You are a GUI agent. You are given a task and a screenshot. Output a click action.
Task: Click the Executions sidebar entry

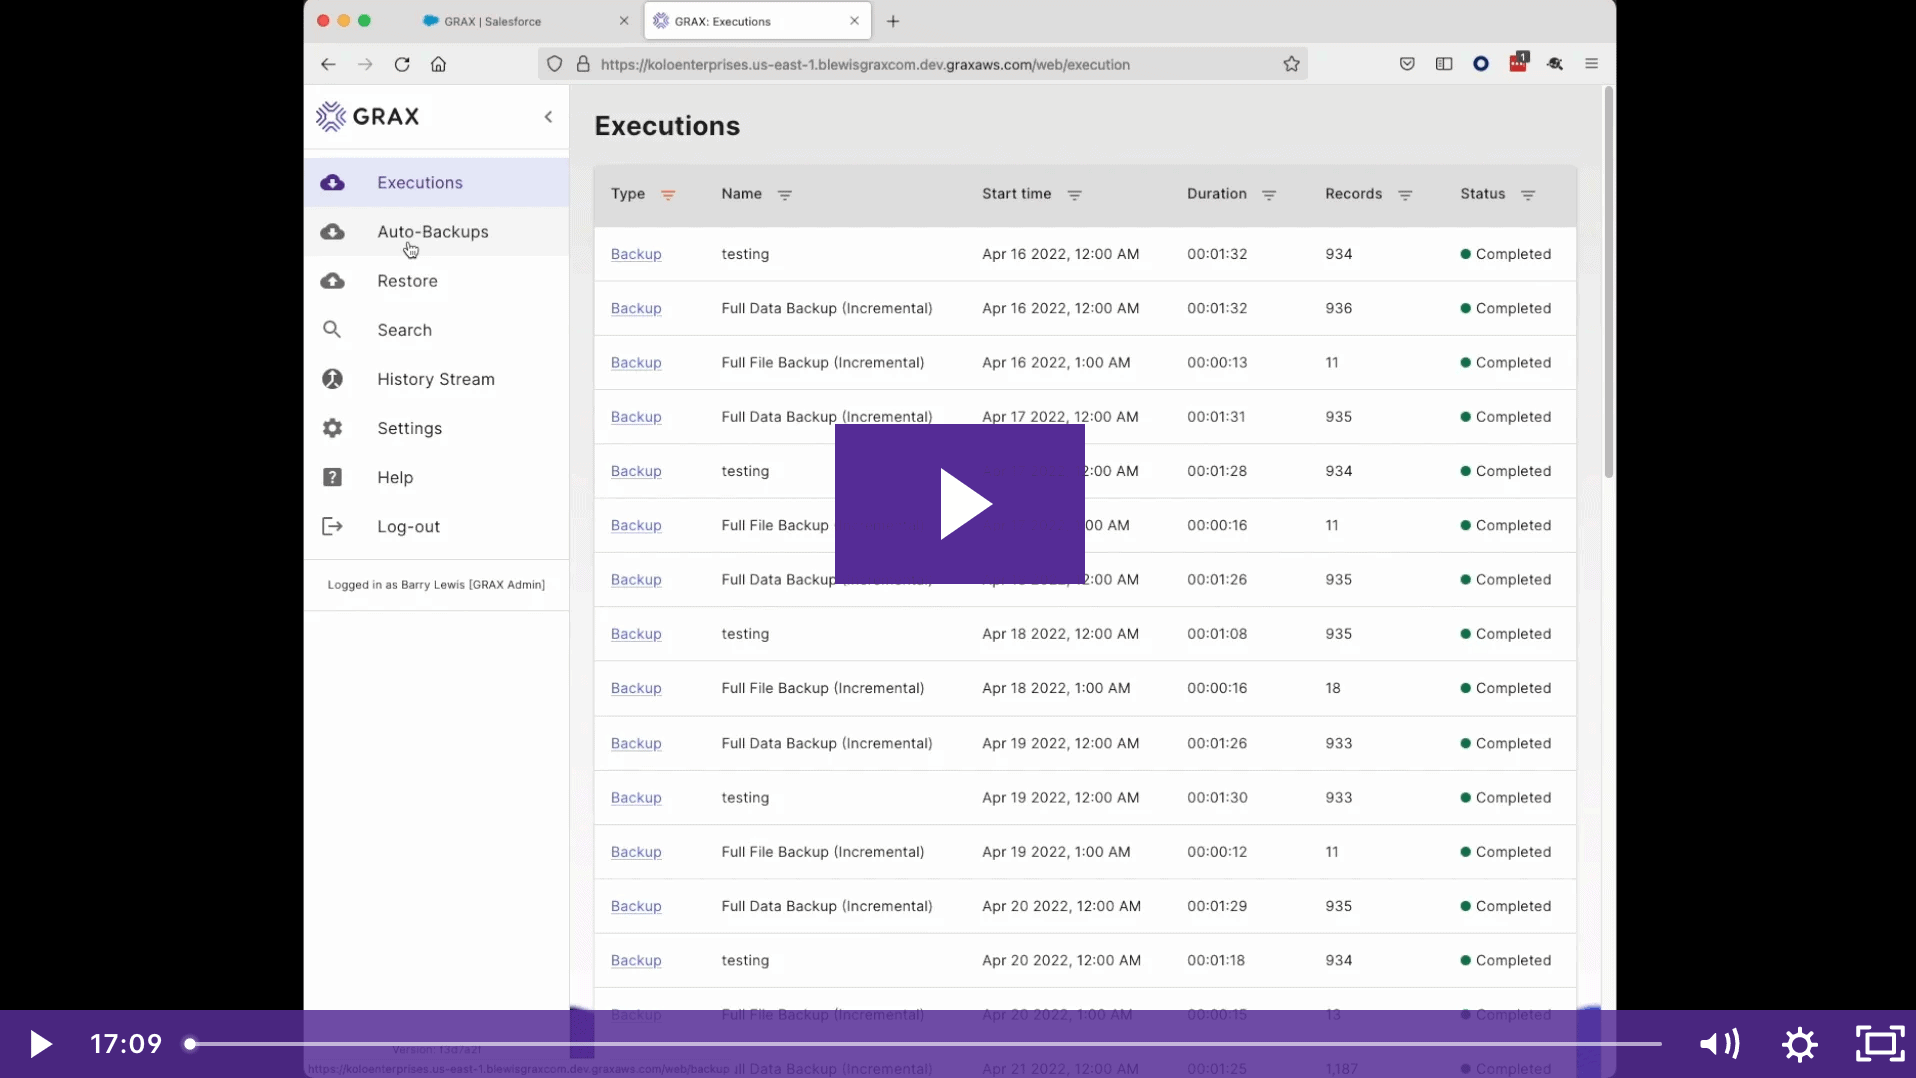tap(419, 182)
